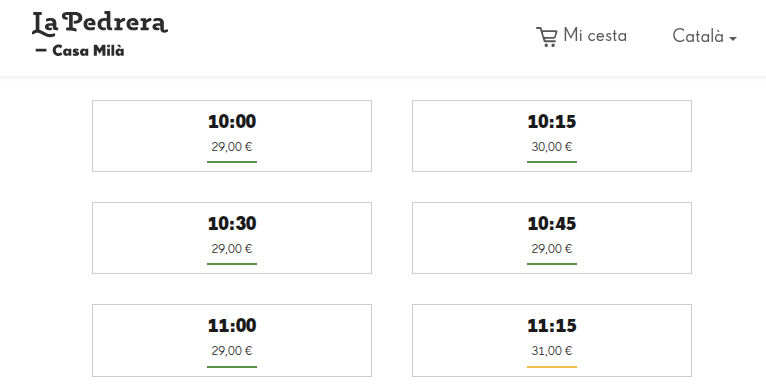
Task: Click the Casa Milà subtitle text
Action: point(88,51)
